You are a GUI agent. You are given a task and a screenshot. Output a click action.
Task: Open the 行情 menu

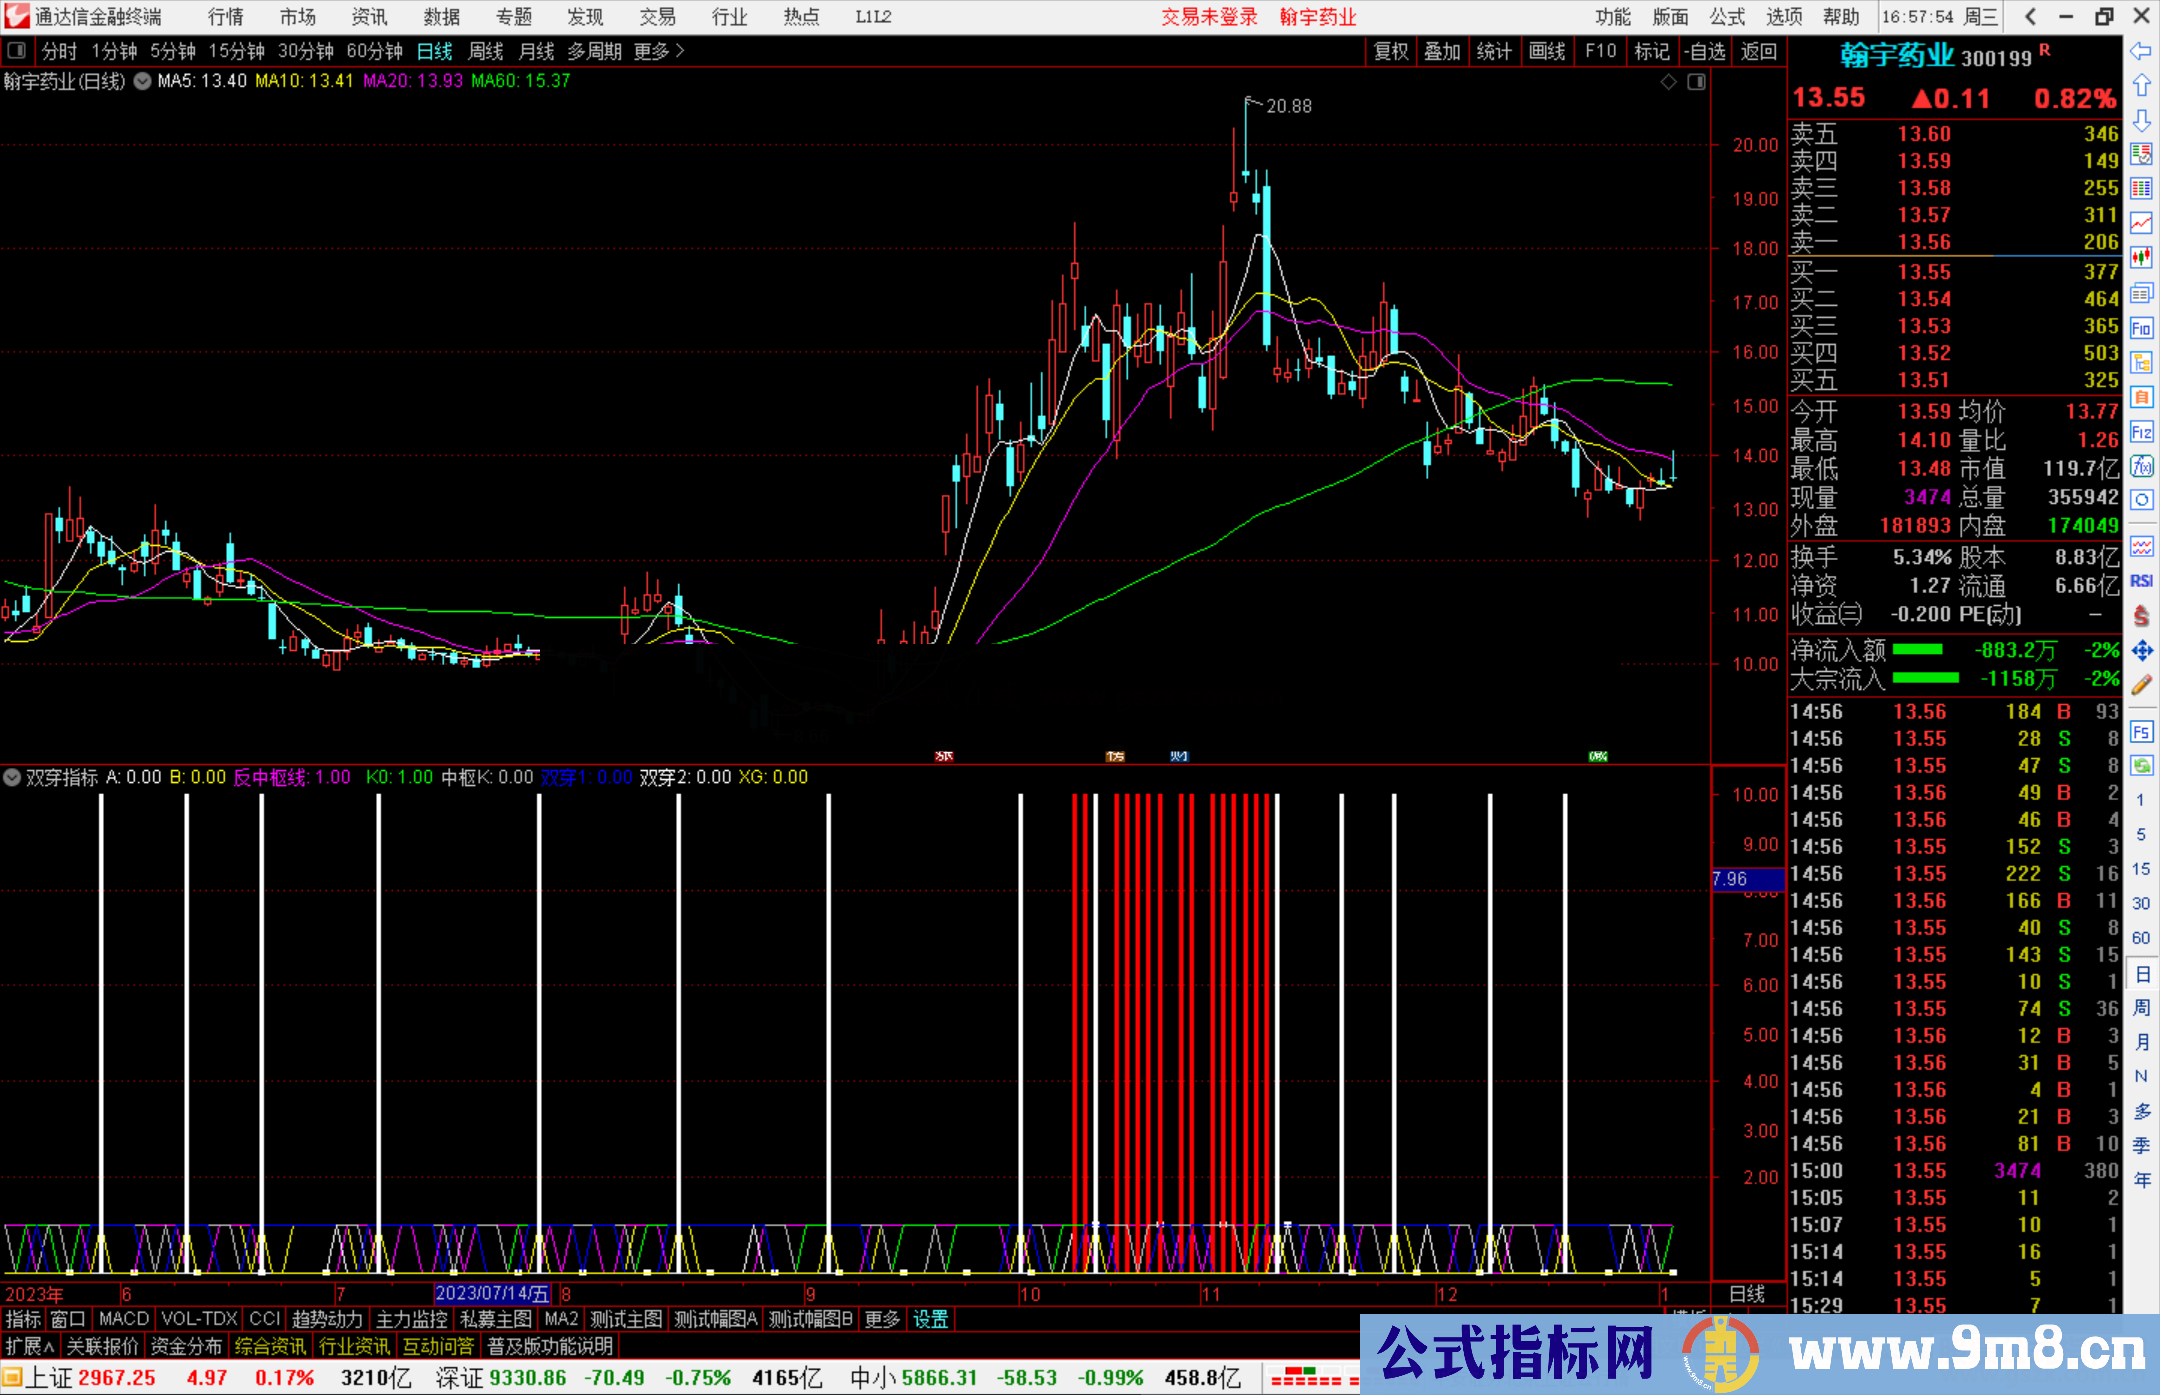(225, 17)
